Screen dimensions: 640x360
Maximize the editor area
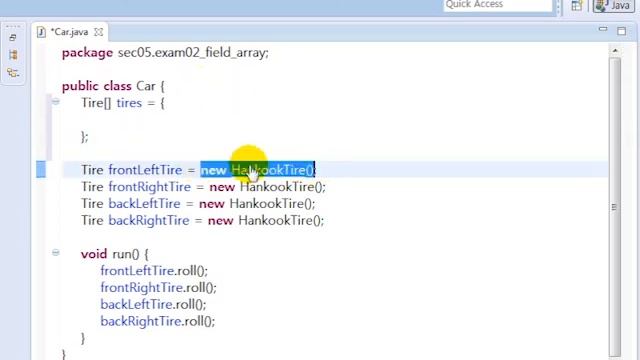[621, 31]
